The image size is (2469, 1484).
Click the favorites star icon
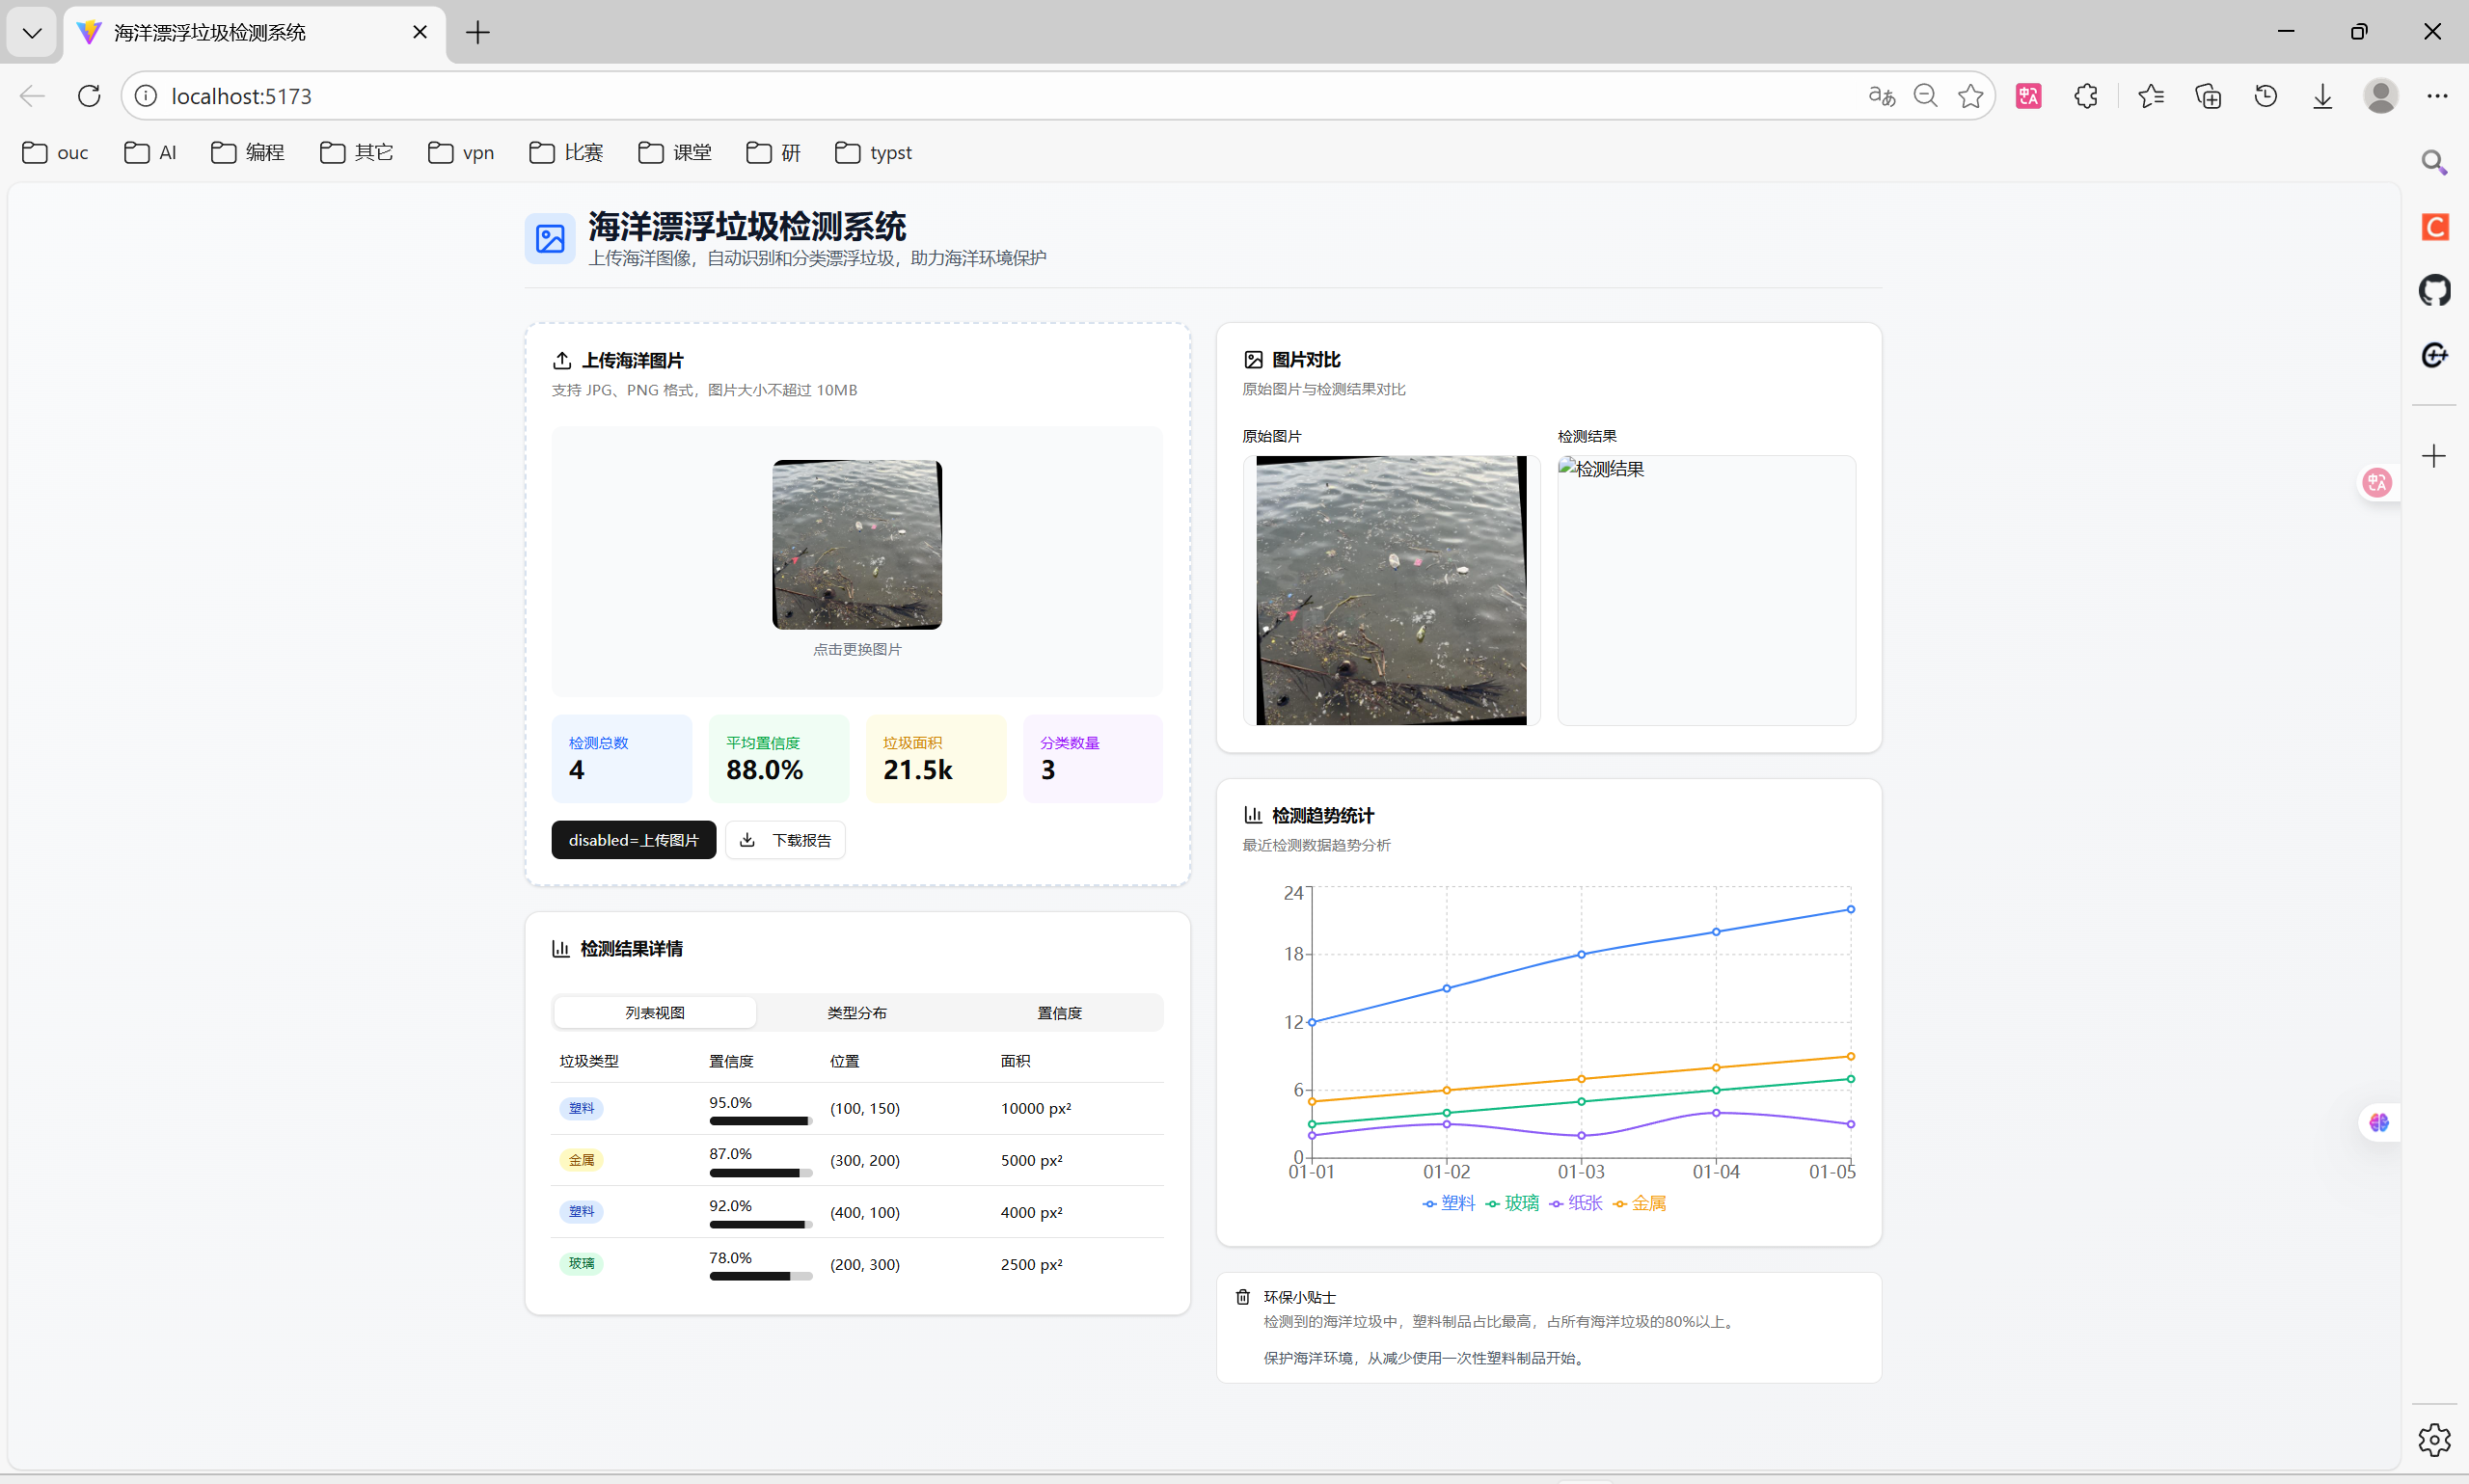[x=1970, y=96]
